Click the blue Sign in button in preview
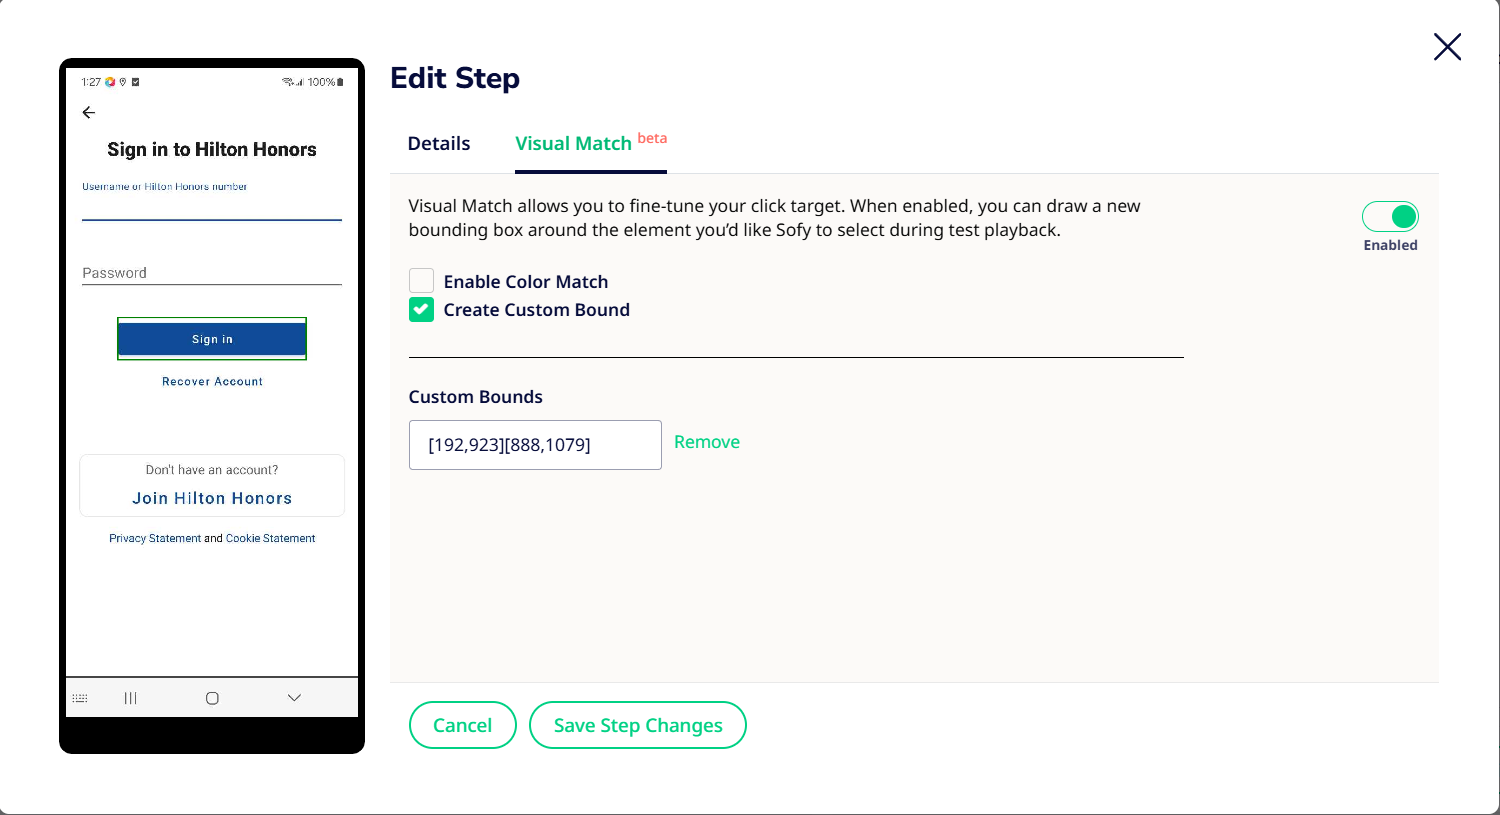The width and height of the screenshot is (1500, 815). [x=212, y=339]
